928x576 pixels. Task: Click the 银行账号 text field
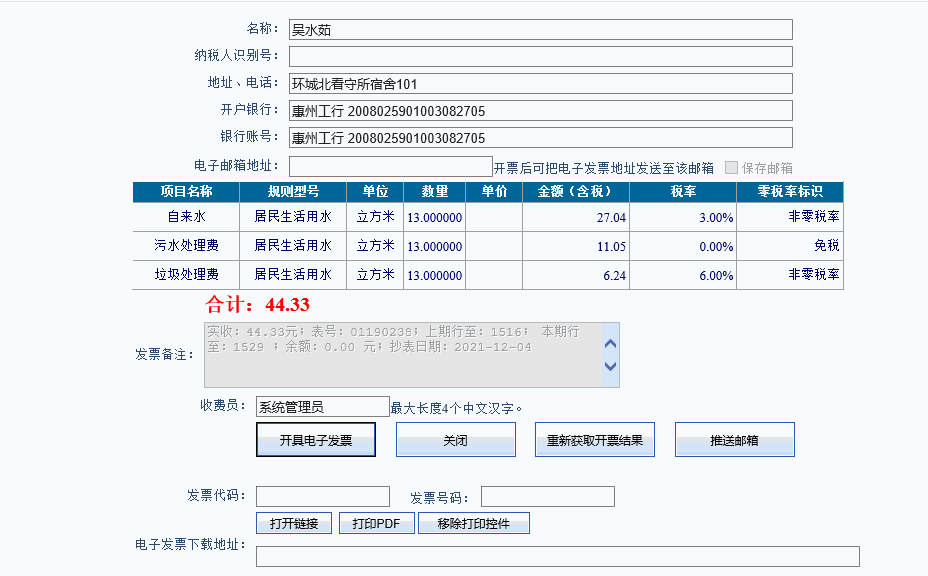[x=540, y=138]
